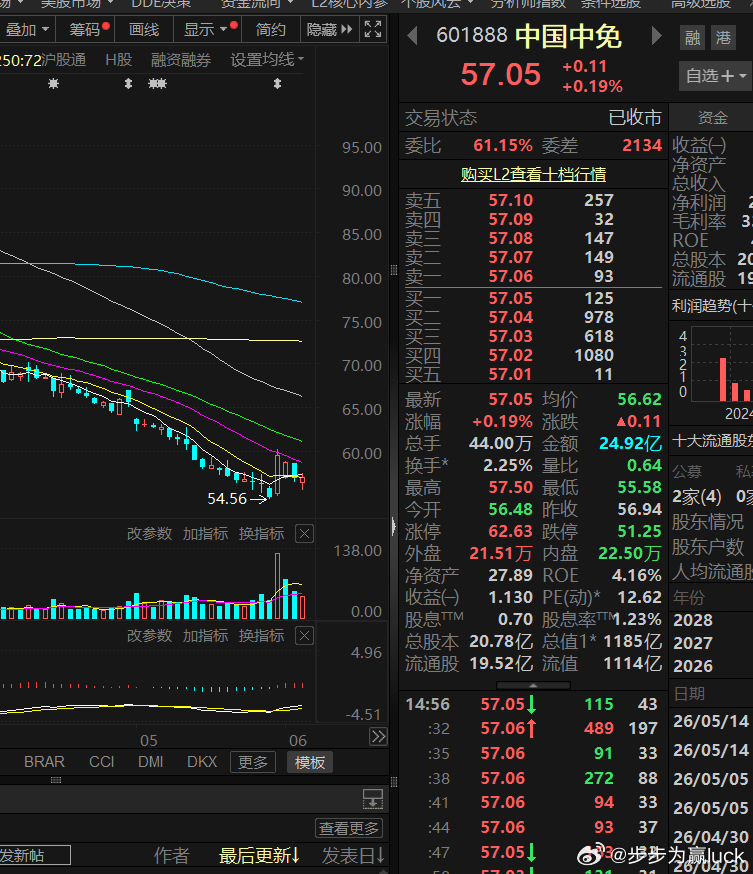Click the download-to-tray icon above 查看更多

(373, 799)
